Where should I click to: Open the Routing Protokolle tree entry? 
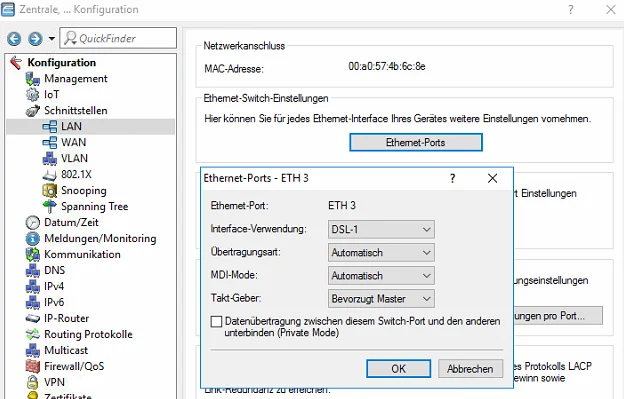coord(88,334)
